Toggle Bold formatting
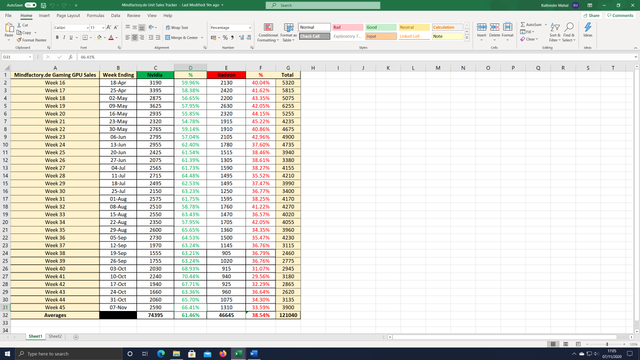640x360 pixels. point(57,38)
